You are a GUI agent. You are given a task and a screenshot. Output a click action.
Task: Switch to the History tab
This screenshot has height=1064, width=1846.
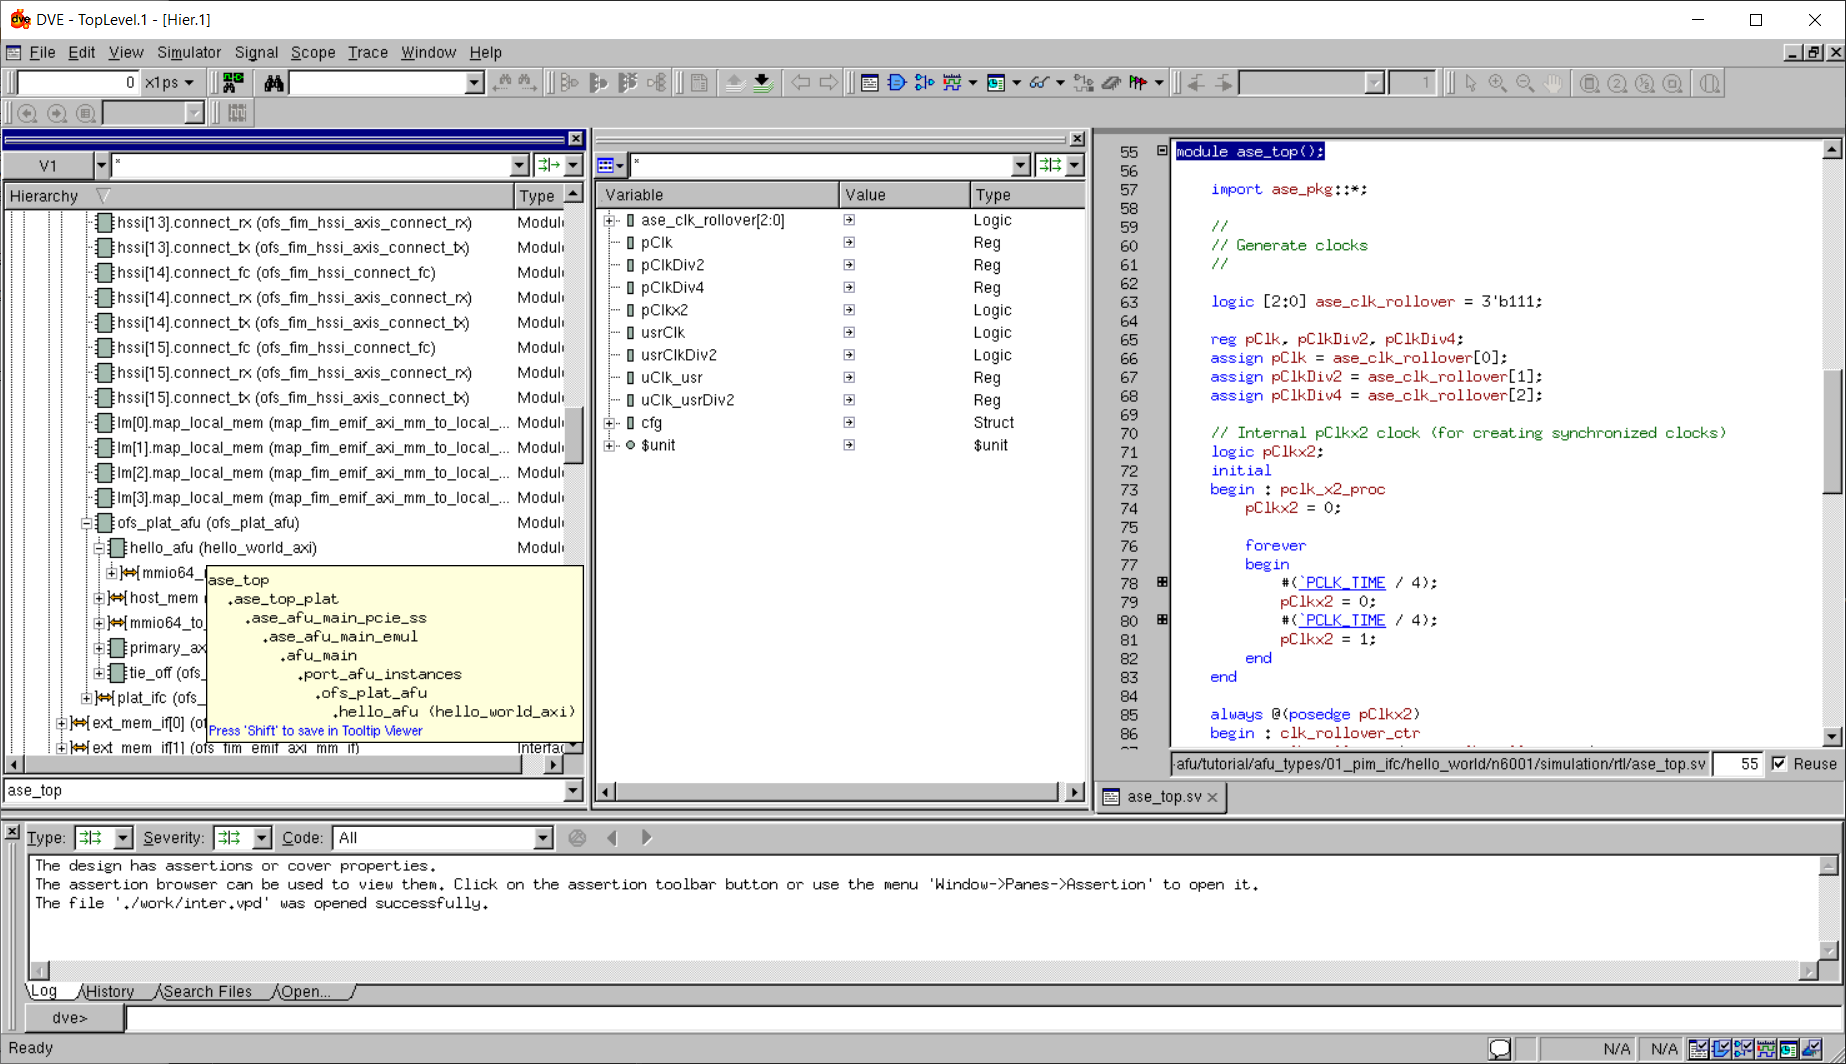click(110, 991)
